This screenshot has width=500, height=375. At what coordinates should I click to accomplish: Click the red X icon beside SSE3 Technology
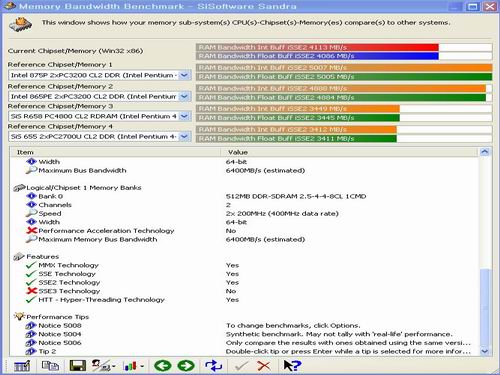pos(31,291)
